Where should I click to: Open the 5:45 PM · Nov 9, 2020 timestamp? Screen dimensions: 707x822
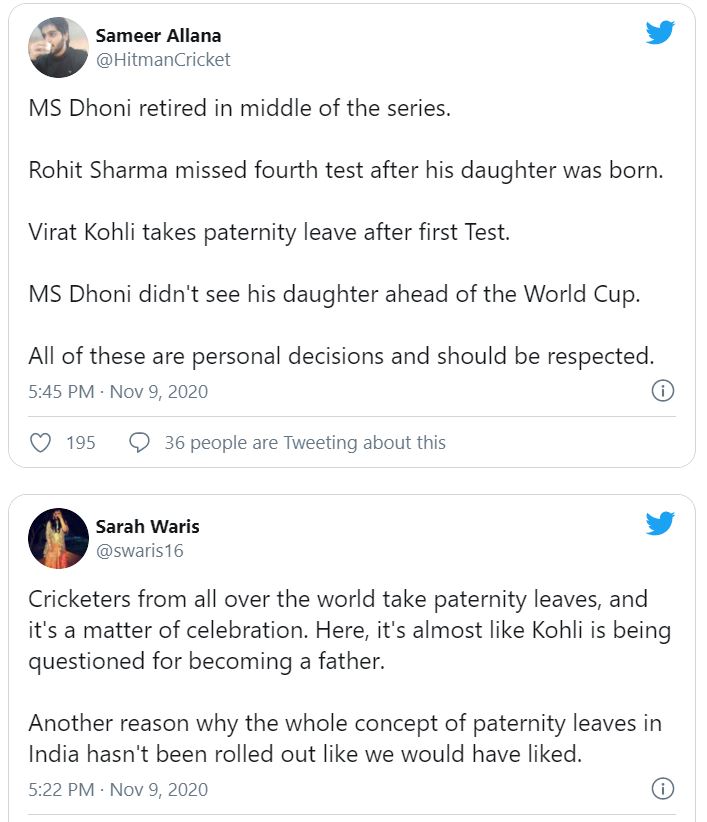tap(118, 391)
